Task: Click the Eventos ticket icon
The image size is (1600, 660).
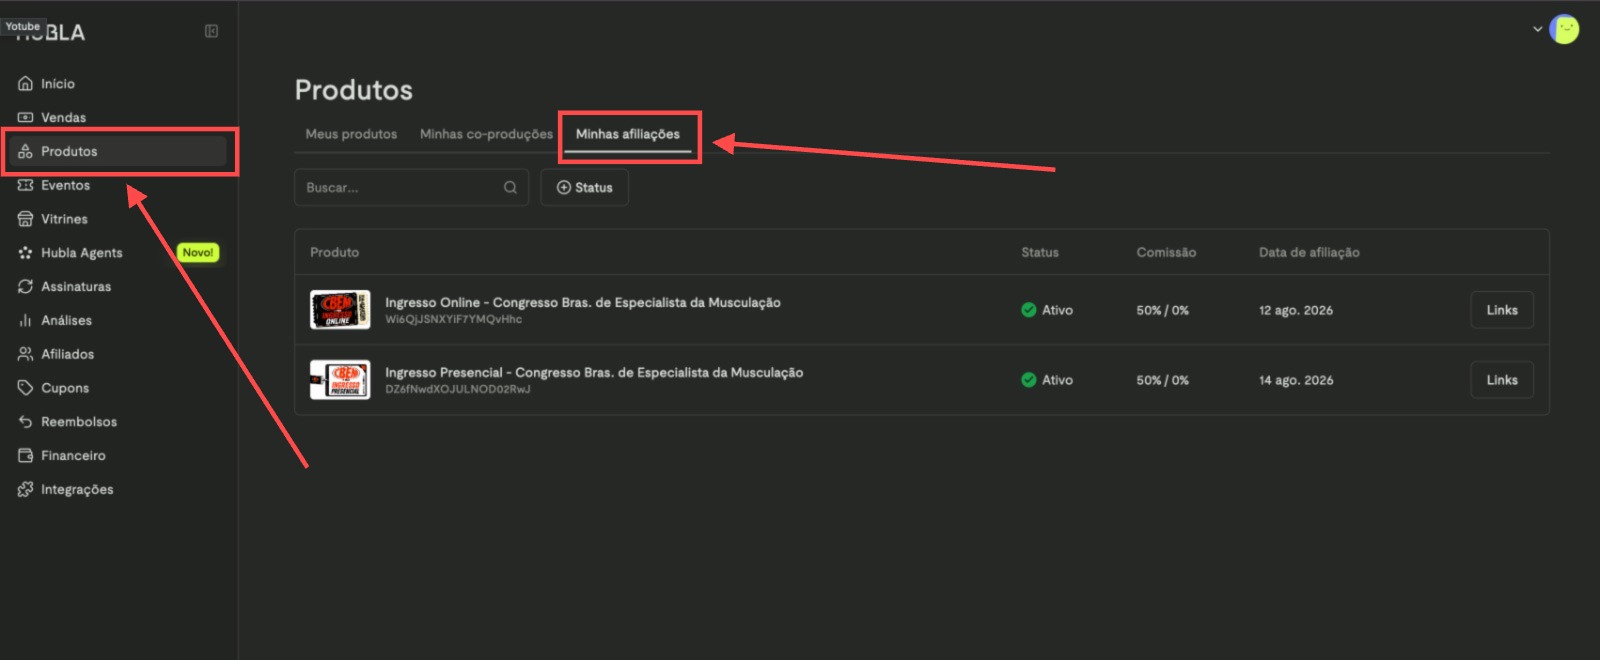Action: pos(26,186)
